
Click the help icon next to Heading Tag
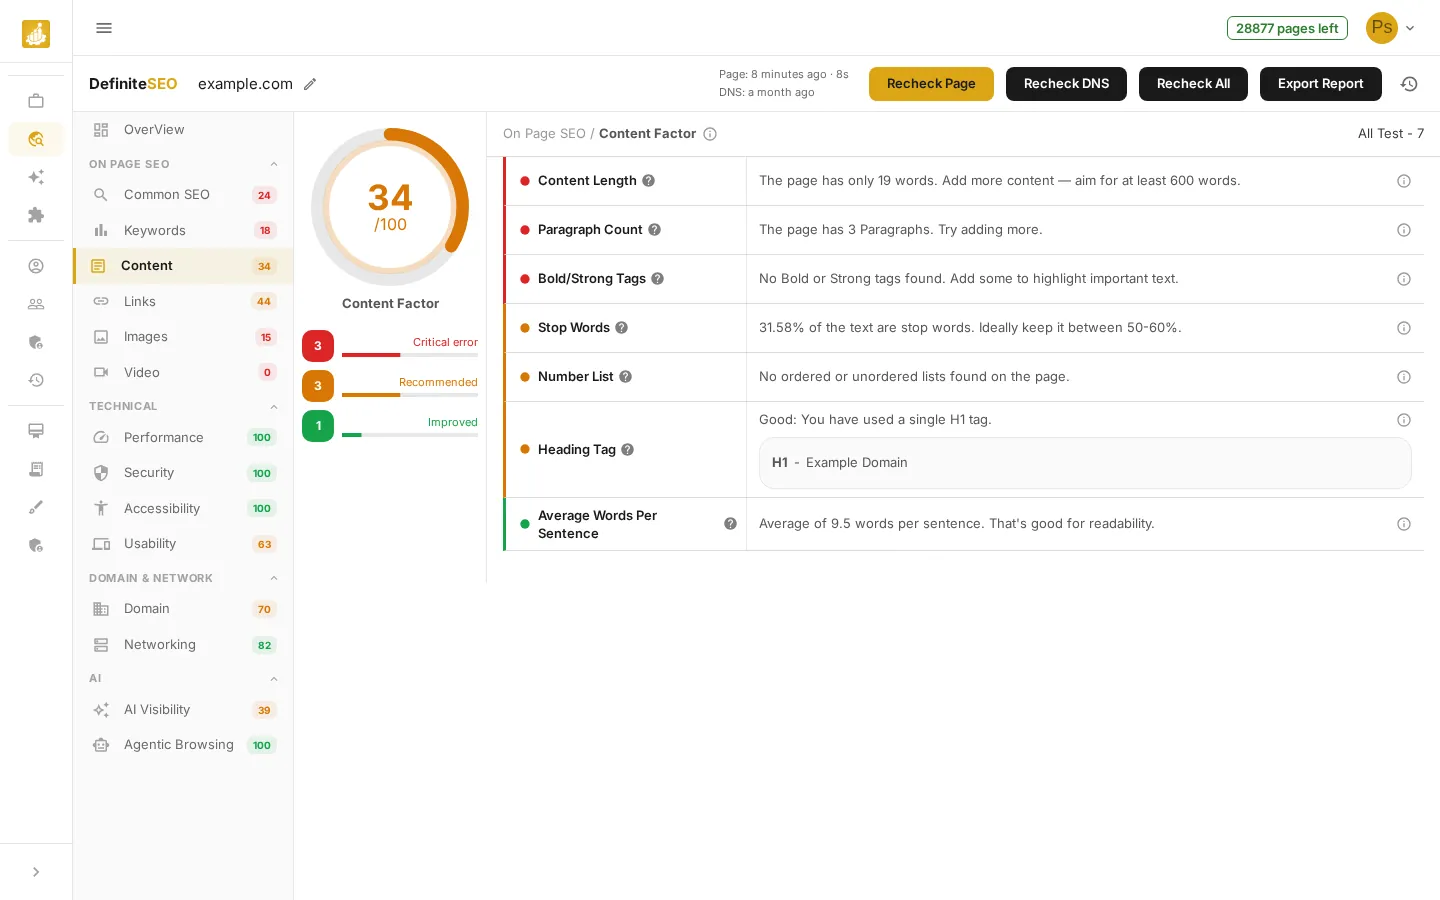627,450
